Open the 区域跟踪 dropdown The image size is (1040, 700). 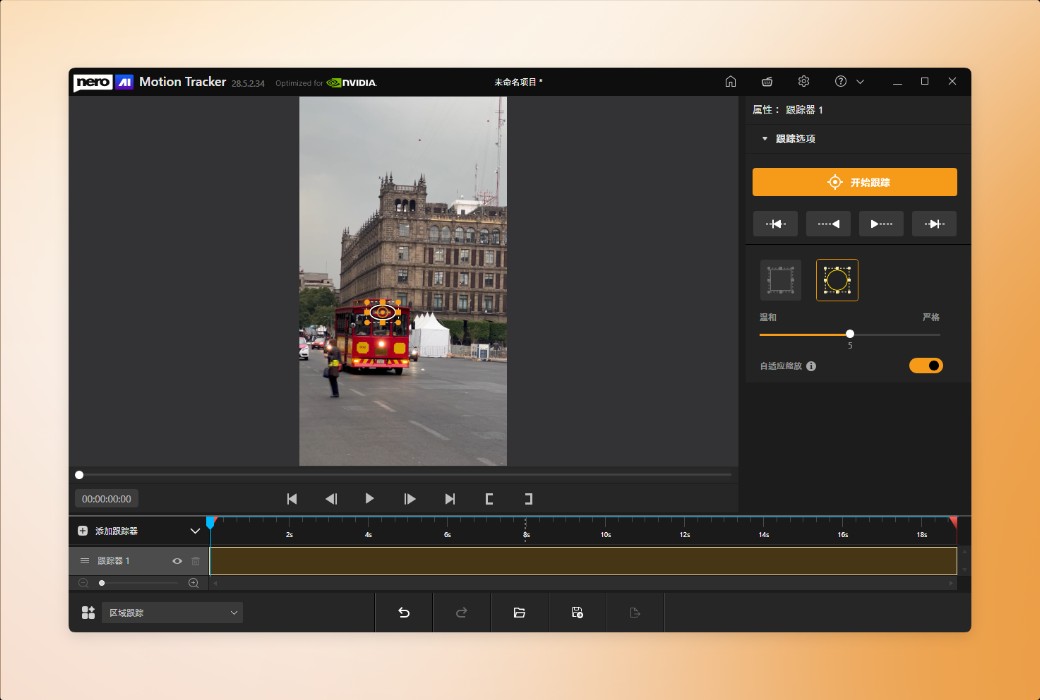(172, 612)
